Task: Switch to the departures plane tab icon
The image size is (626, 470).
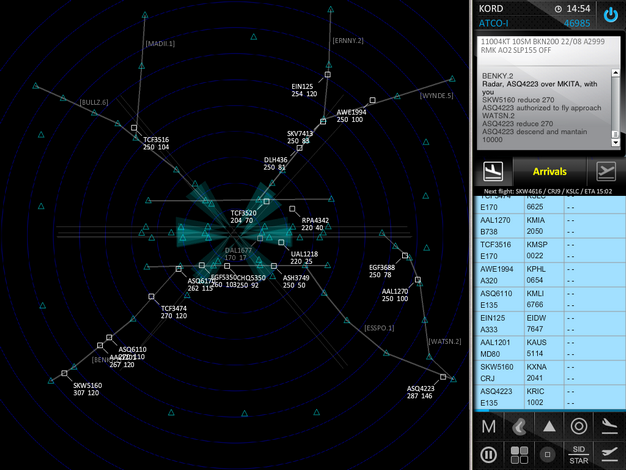Action: tap(606, 171)
